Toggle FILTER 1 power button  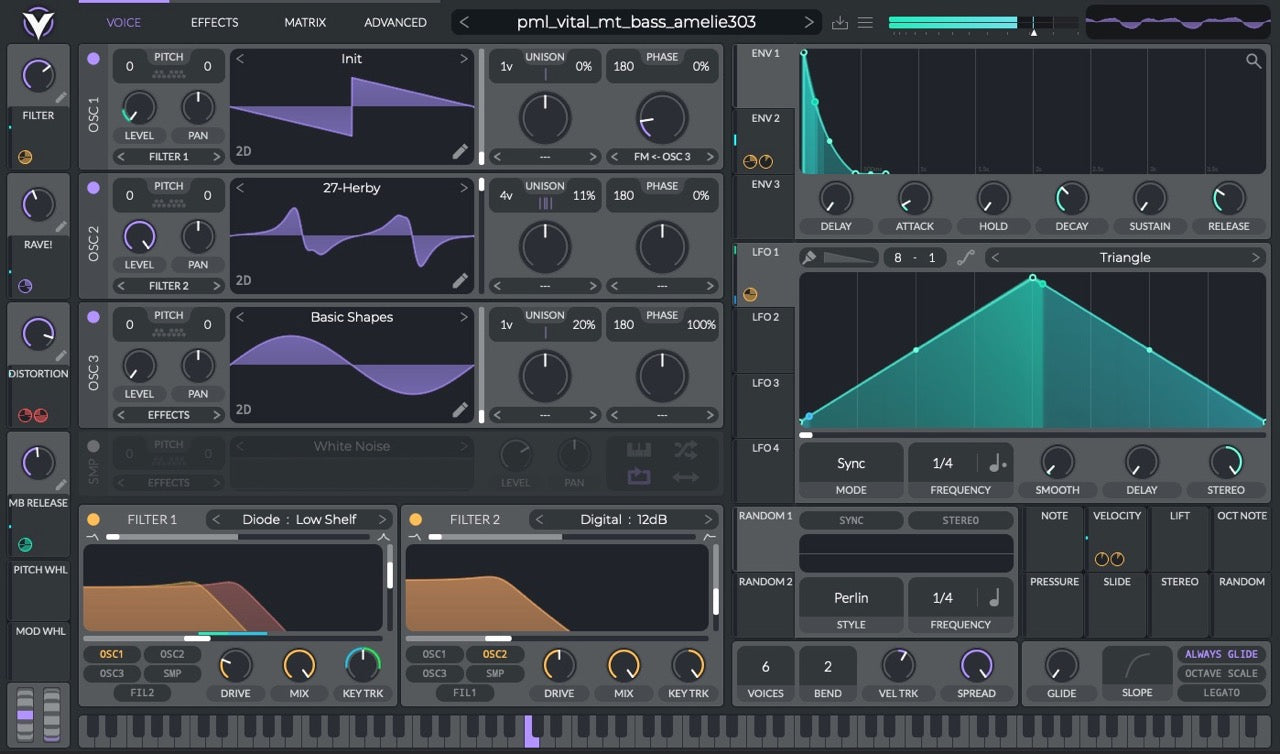pyautogui.click(x=93, y=519)
